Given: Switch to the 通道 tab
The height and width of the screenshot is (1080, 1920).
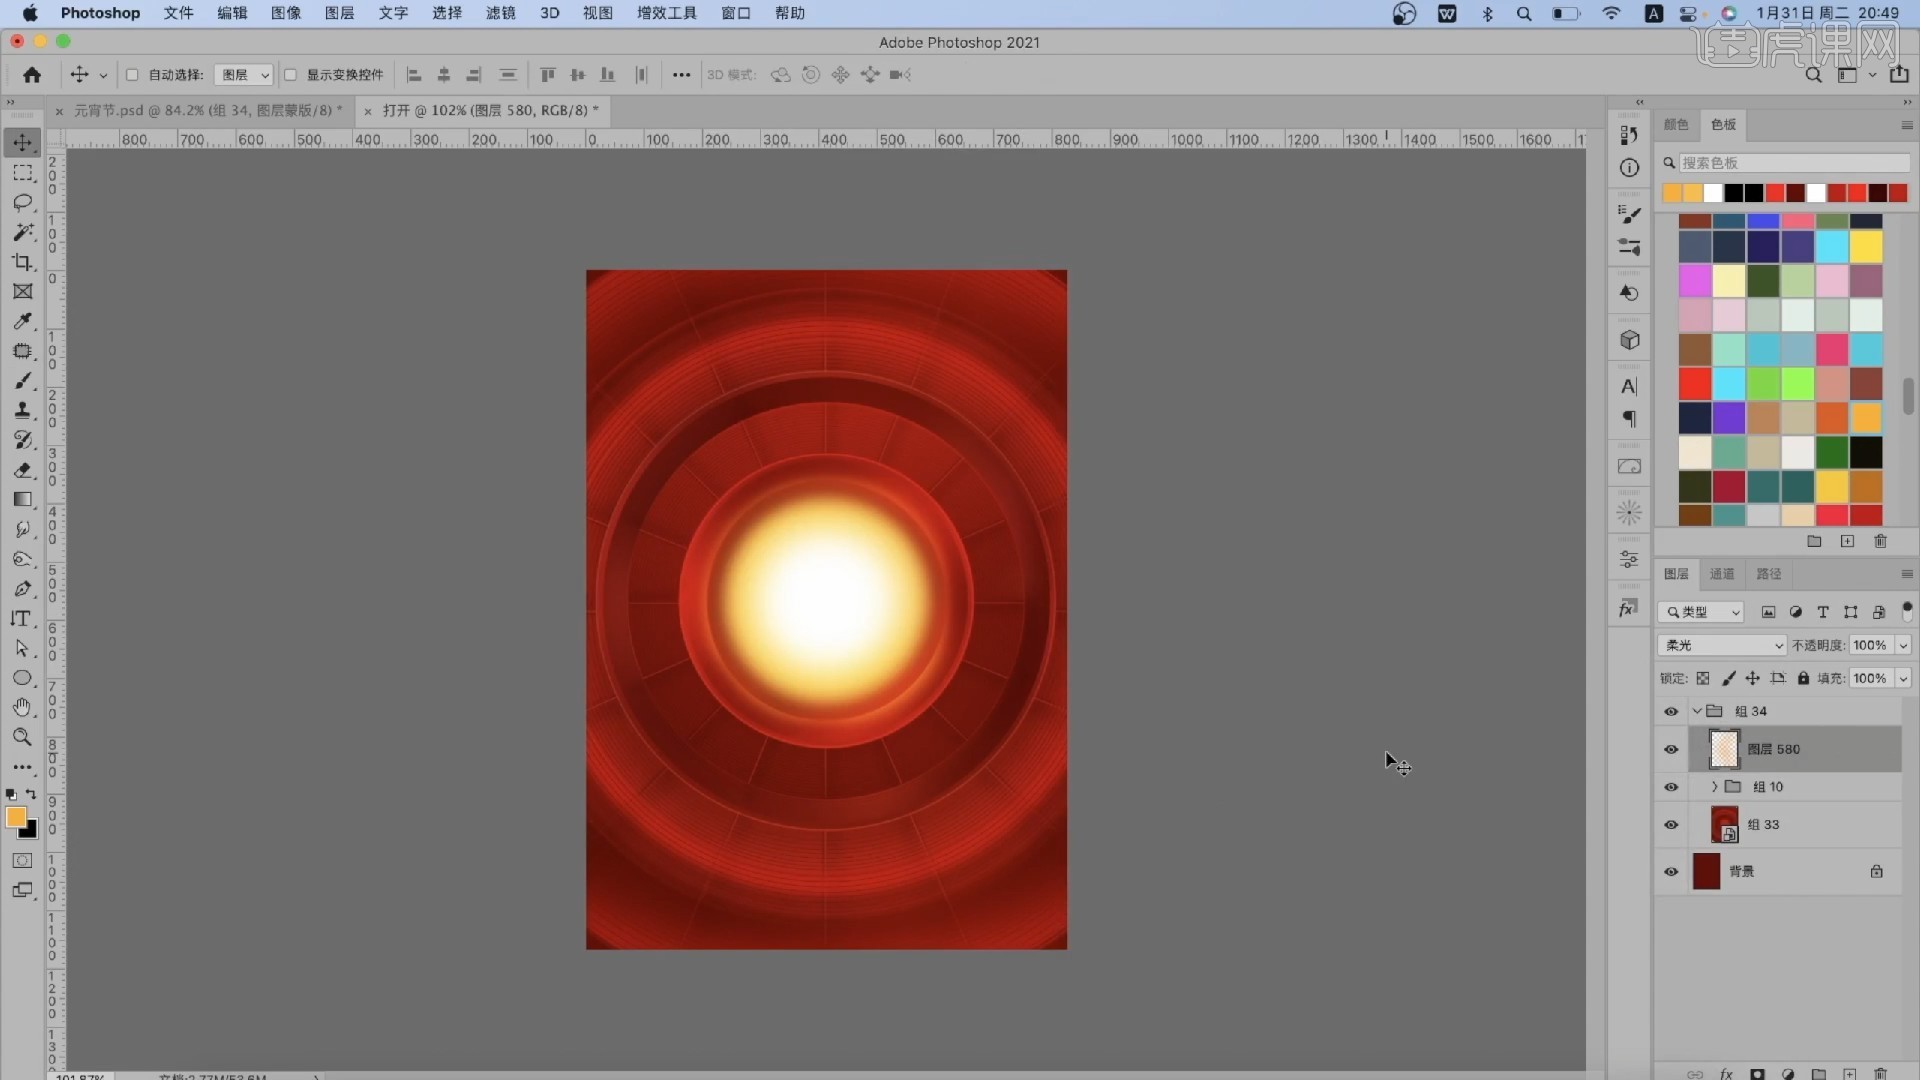Looking at the screenshot, I should (1722, 574).
